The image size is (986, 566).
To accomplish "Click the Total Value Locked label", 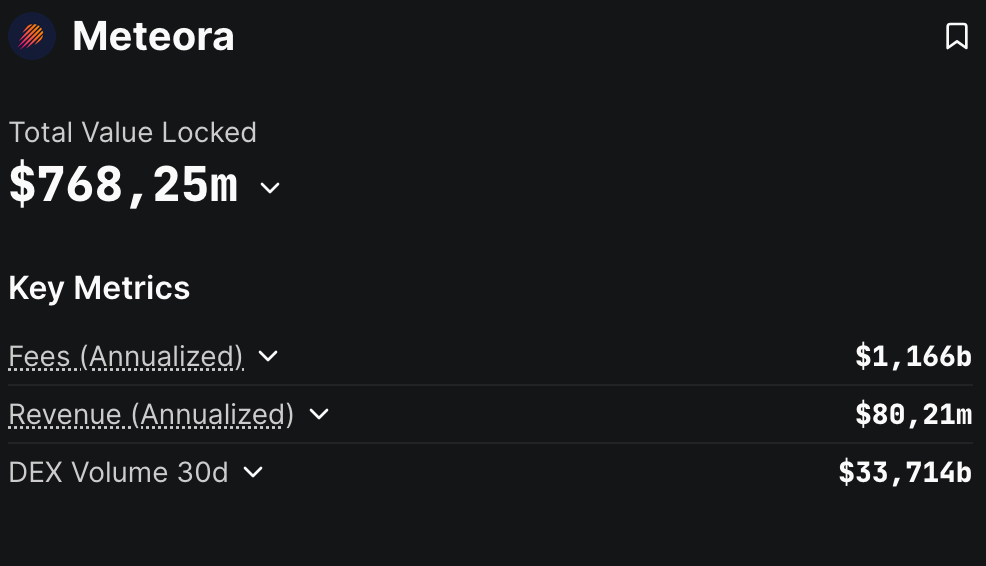I will coord(133,132).
